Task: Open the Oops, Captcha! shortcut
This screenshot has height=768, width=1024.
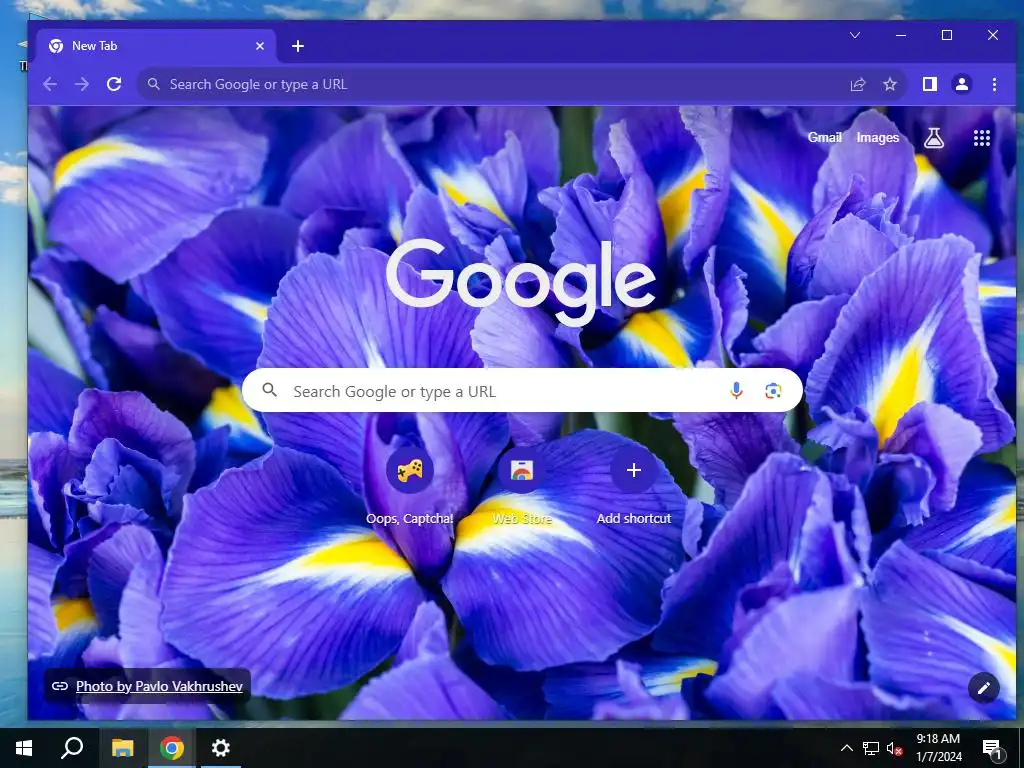Action: coord(409,487)
